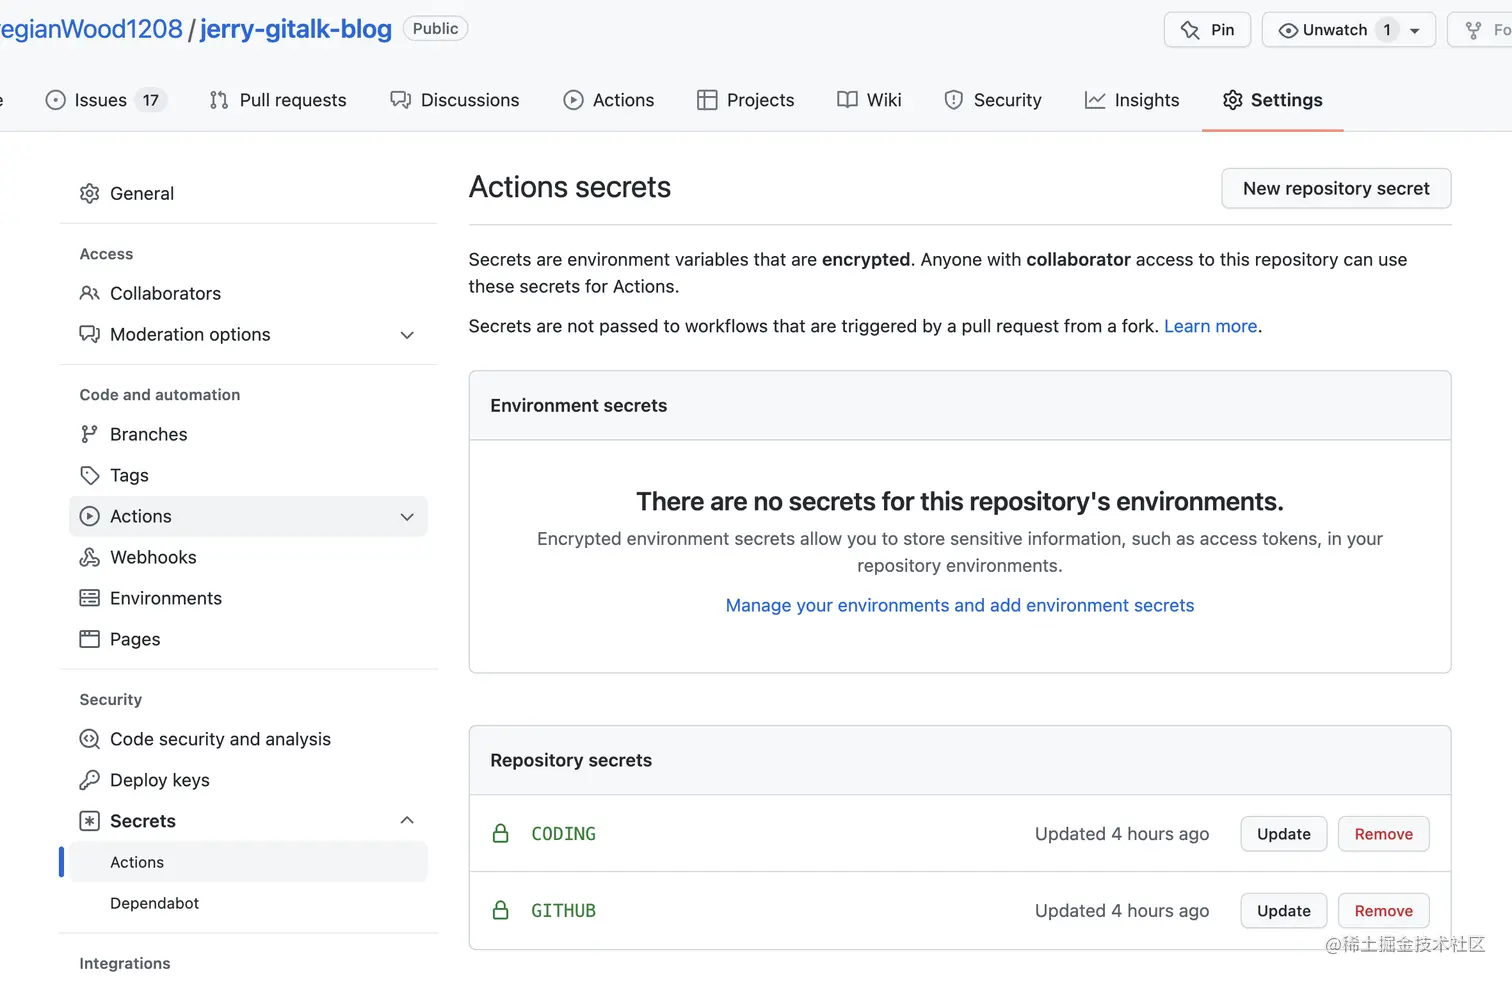Click the Projects table icon
The height and width of the screenshot is (981, 1512).
tap(707, 100)
